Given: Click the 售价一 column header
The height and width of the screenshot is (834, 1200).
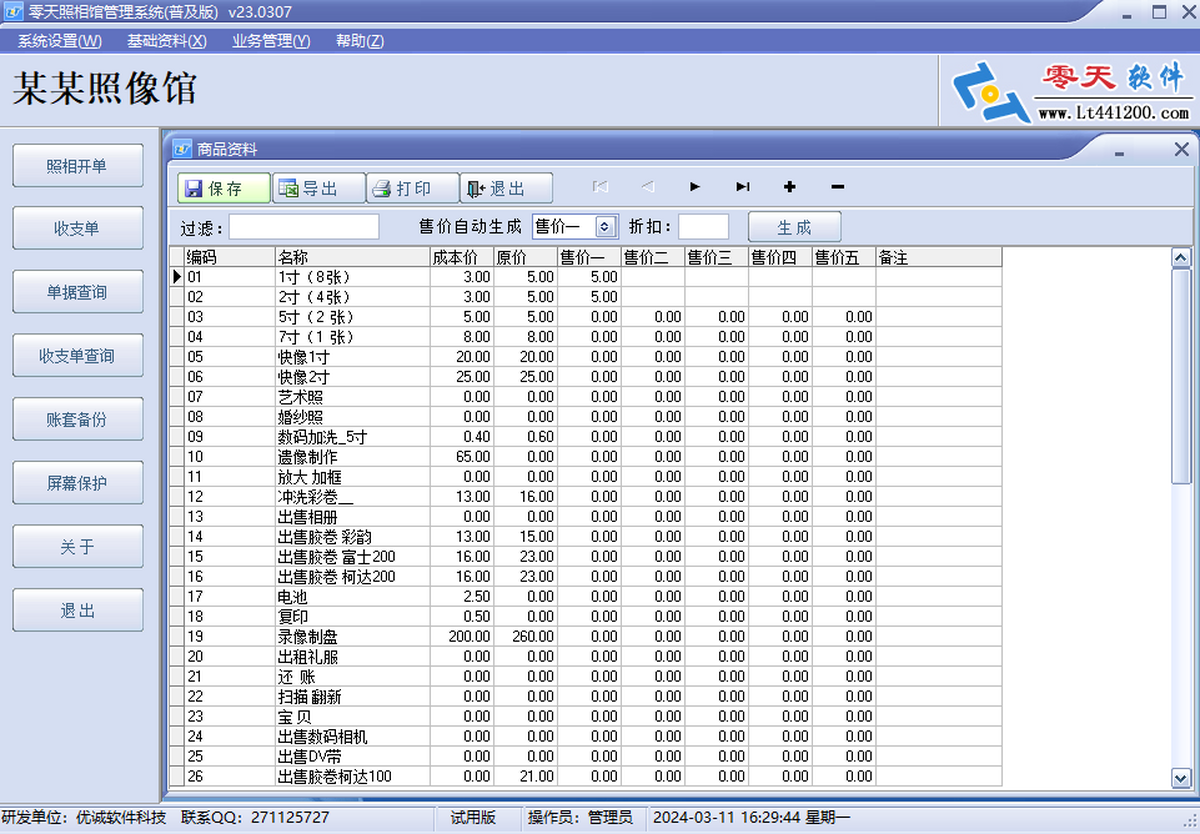Looking at the screenshot, I should [590, 257].
